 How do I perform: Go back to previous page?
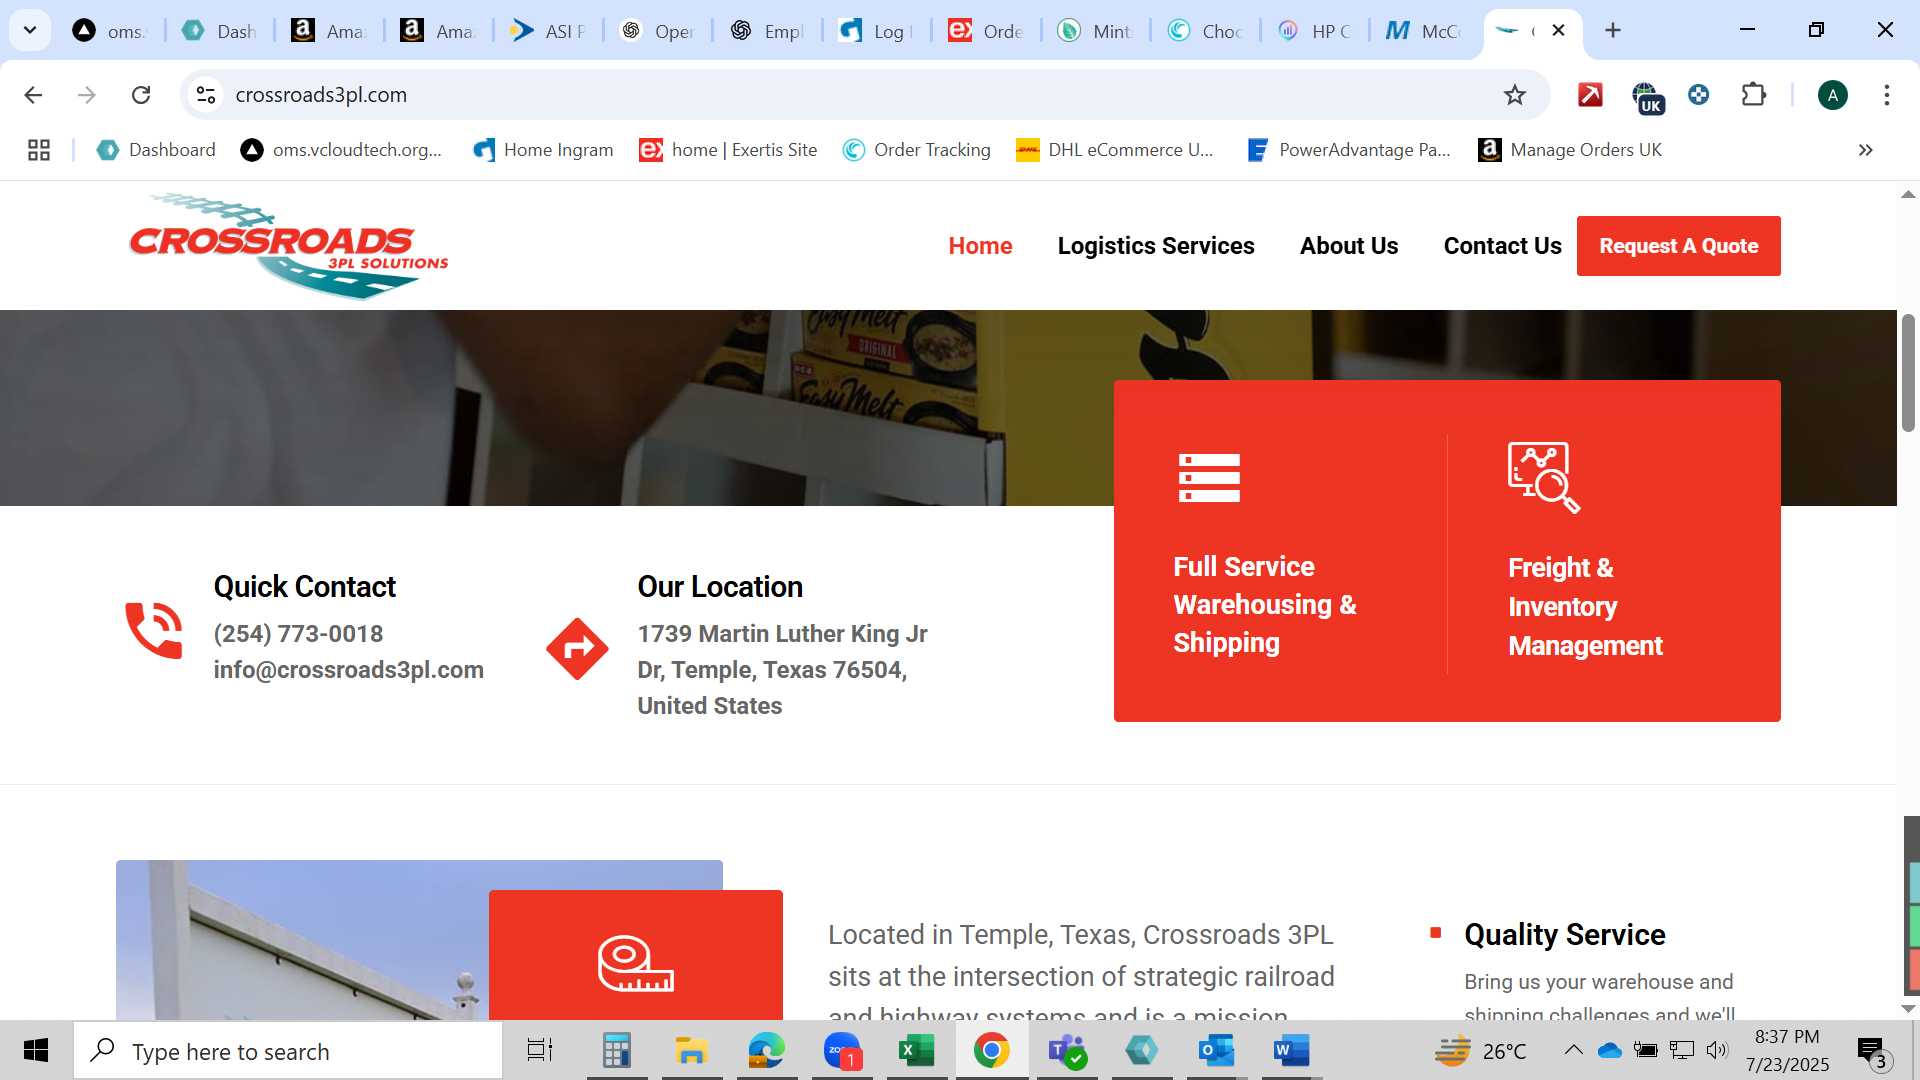33,95
